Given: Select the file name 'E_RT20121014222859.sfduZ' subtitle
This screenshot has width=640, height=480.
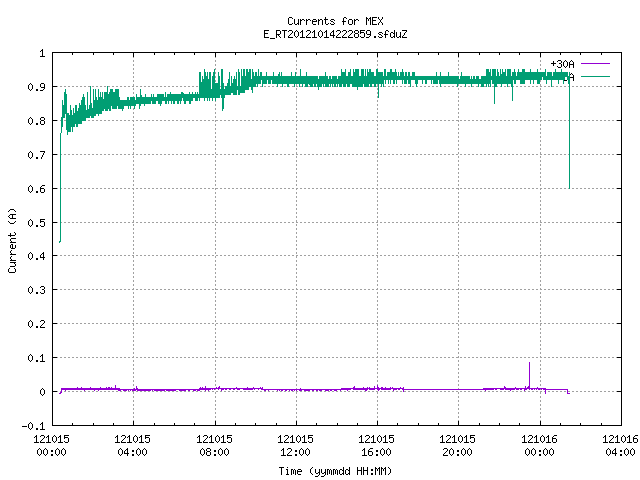Looking at the screenshot, I should (x=335, y=34).
